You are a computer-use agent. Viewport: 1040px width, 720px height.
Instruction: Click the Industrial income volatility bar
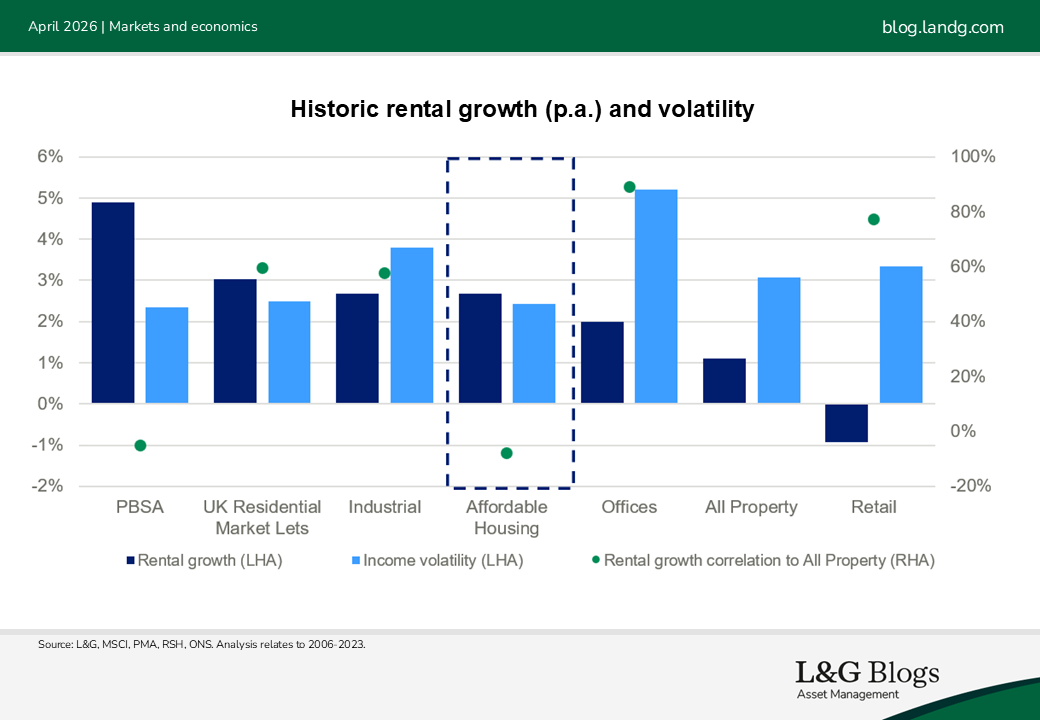tap(411, 325)
